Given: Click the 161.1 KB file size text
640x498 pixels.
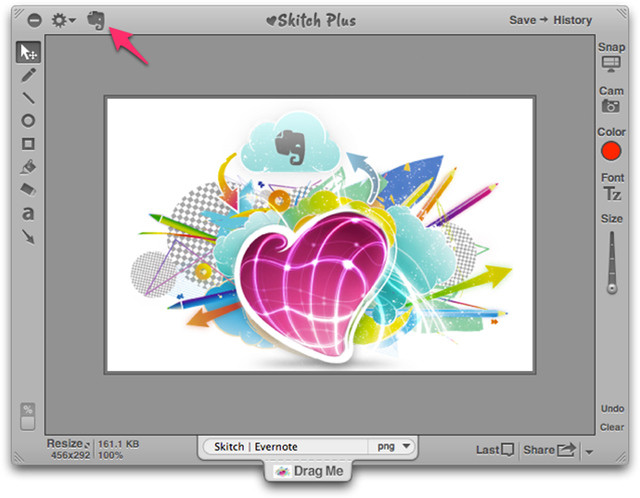Looking at the screenshot, I should [x=118, y=444].
